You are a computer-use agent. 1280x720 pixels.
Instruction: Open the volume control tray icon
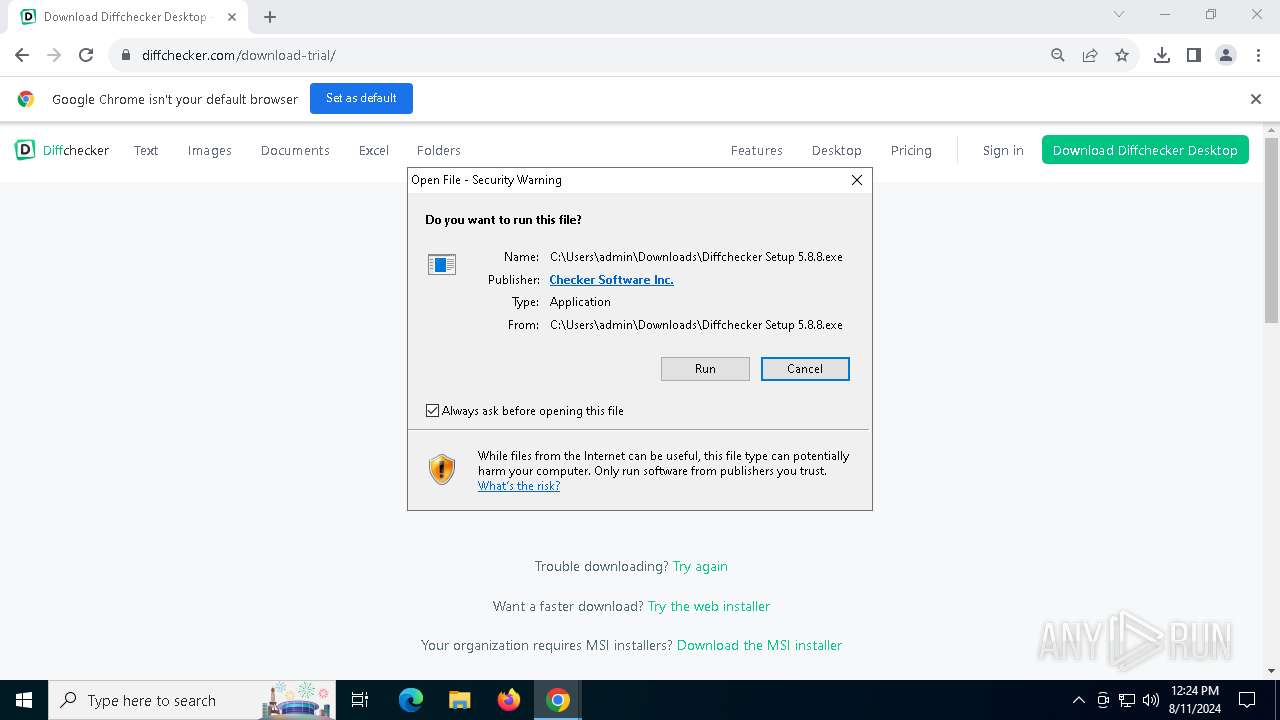coord(1151,700)
